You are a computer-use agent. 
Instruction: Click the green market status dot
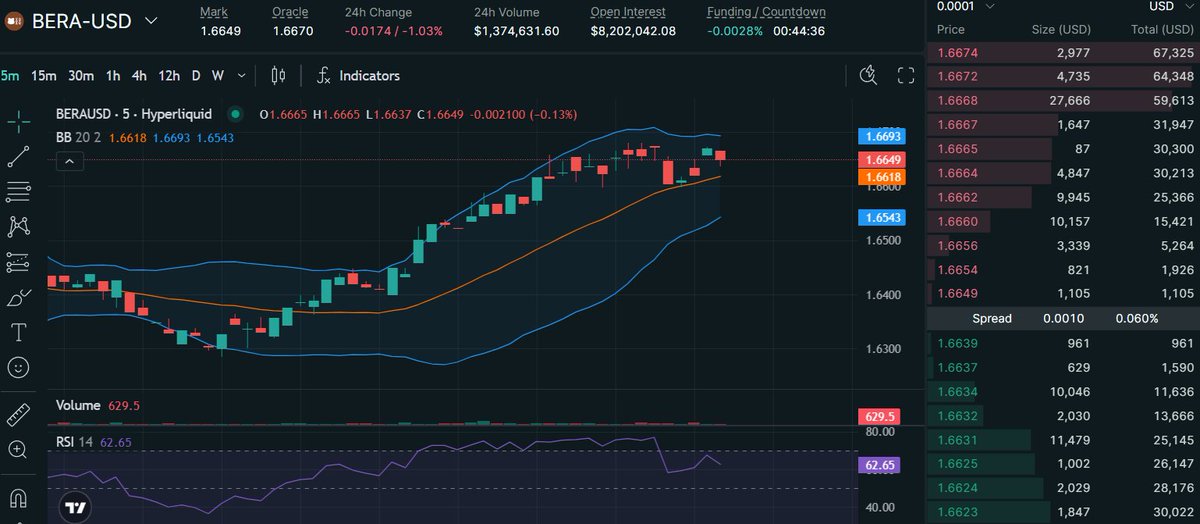(x=236, y=114)
